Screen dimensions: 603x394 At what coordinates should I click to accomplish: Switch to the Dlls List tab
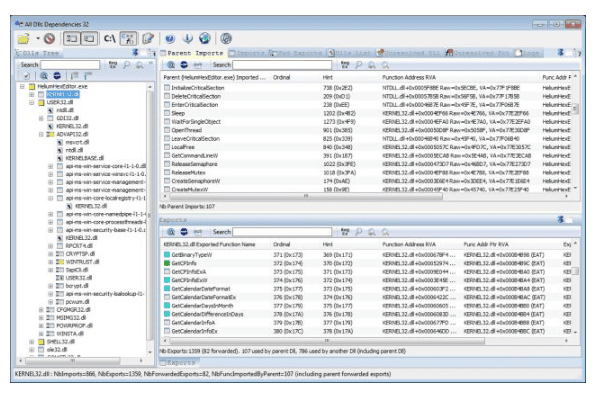click(x=350, y=53)
